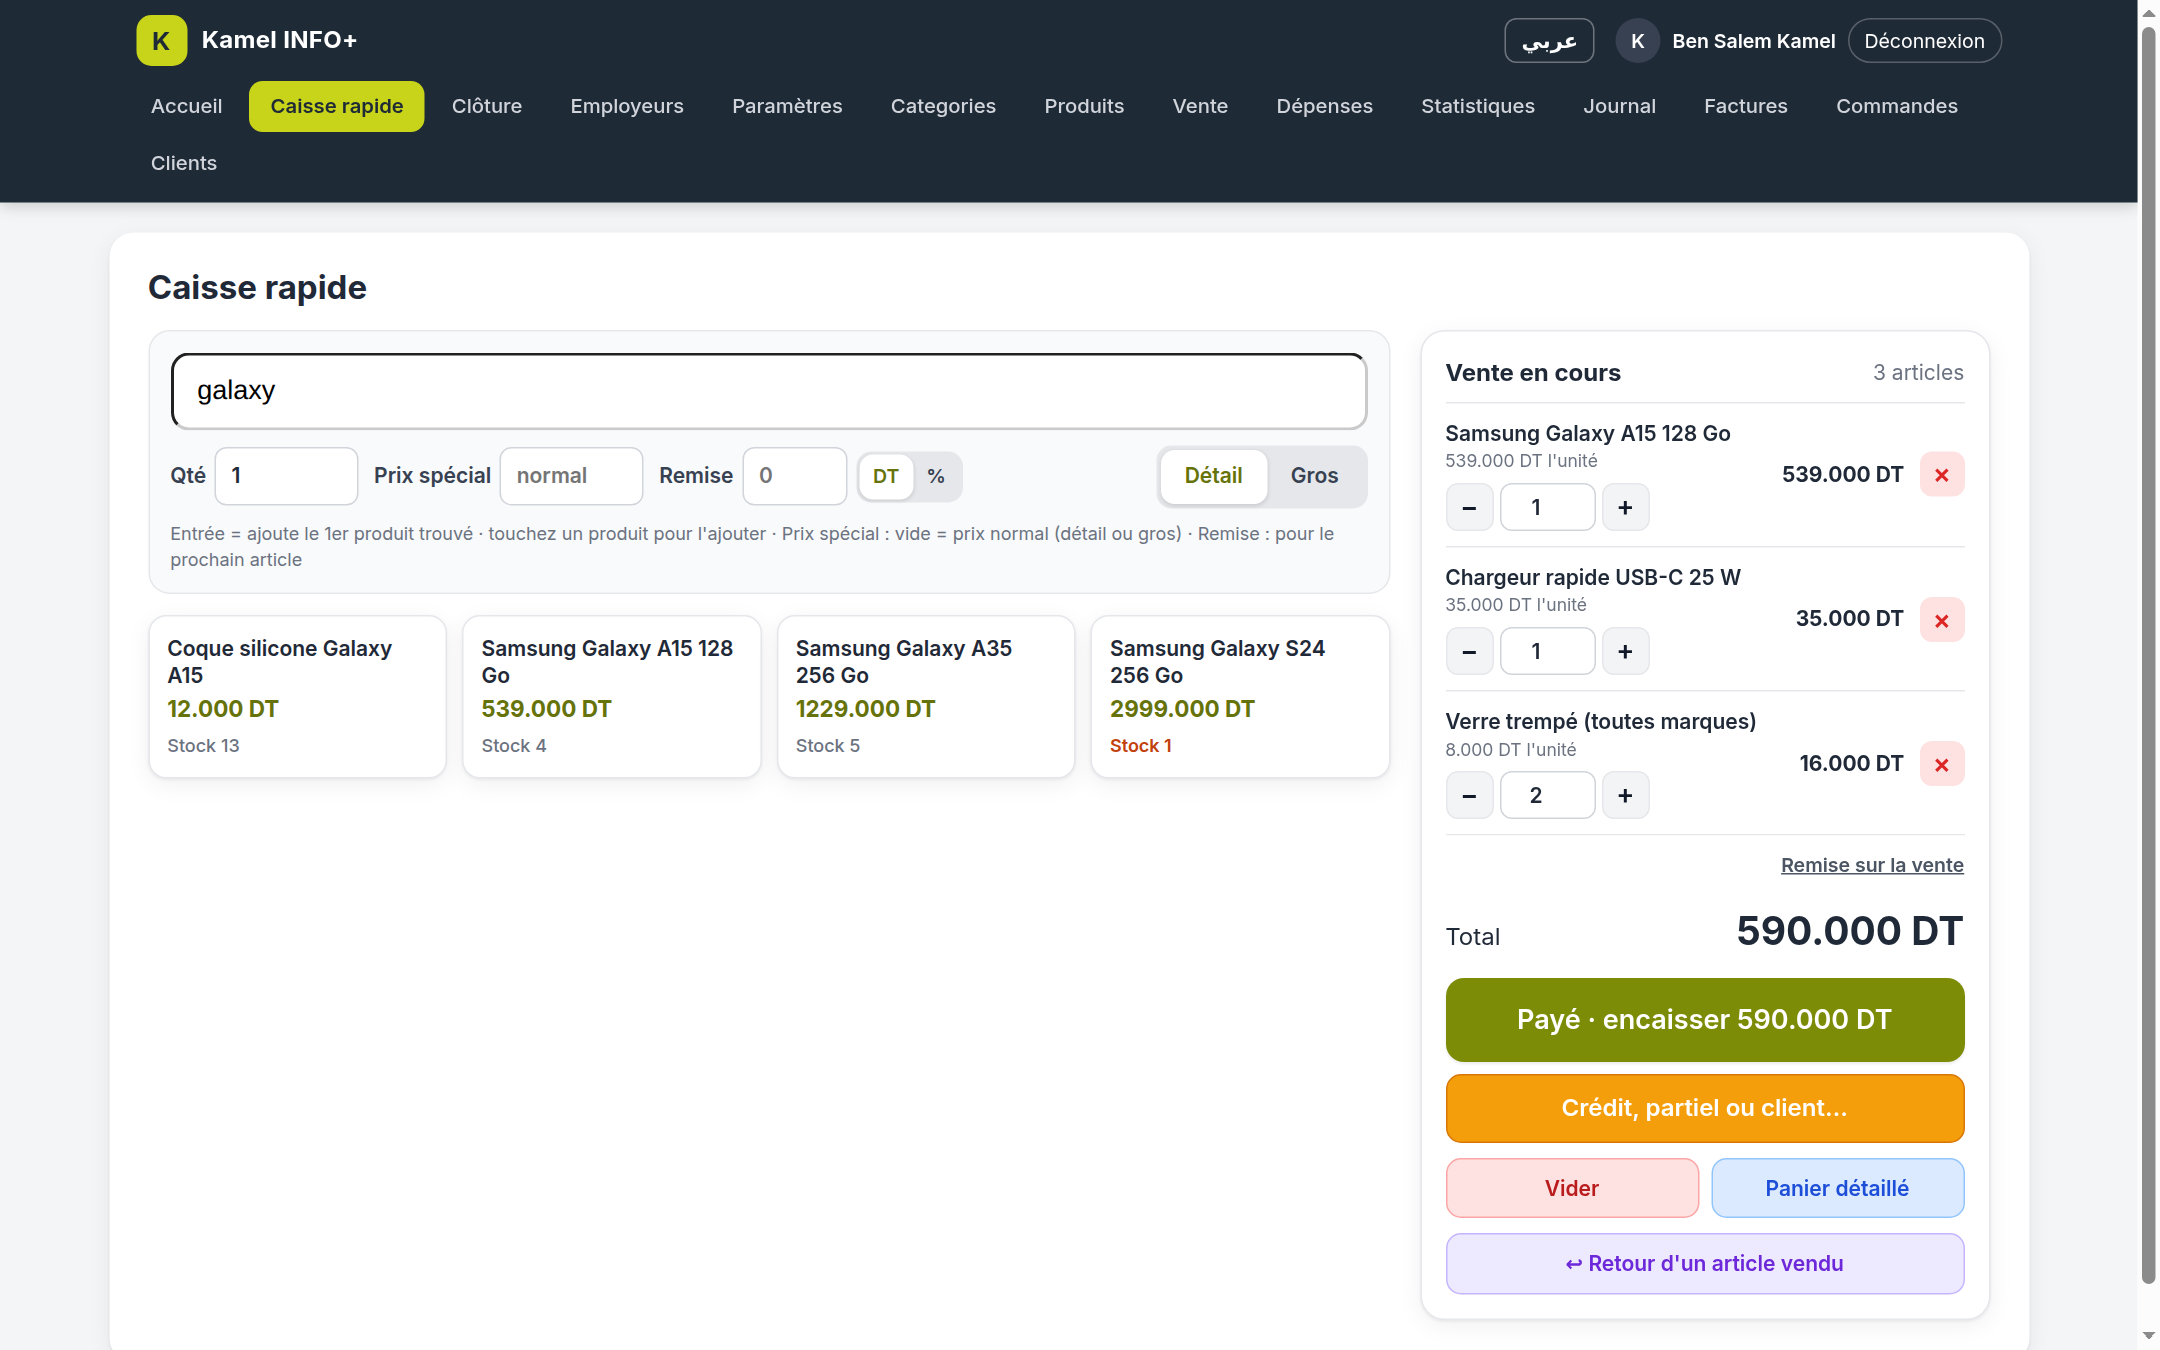Increase Chargeur rapide USB-C quantity
The image size is (2160, 1350).
pos(1625,652)
